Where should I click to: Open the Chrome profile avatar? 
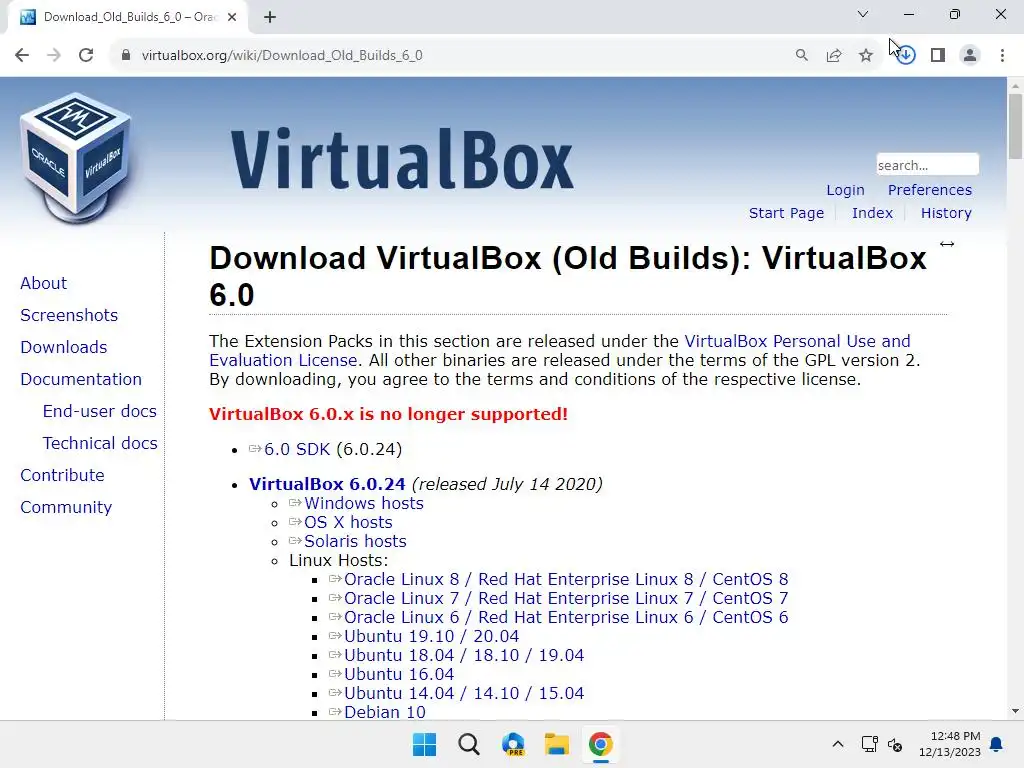pyautogui.click(x=970, y=56)
